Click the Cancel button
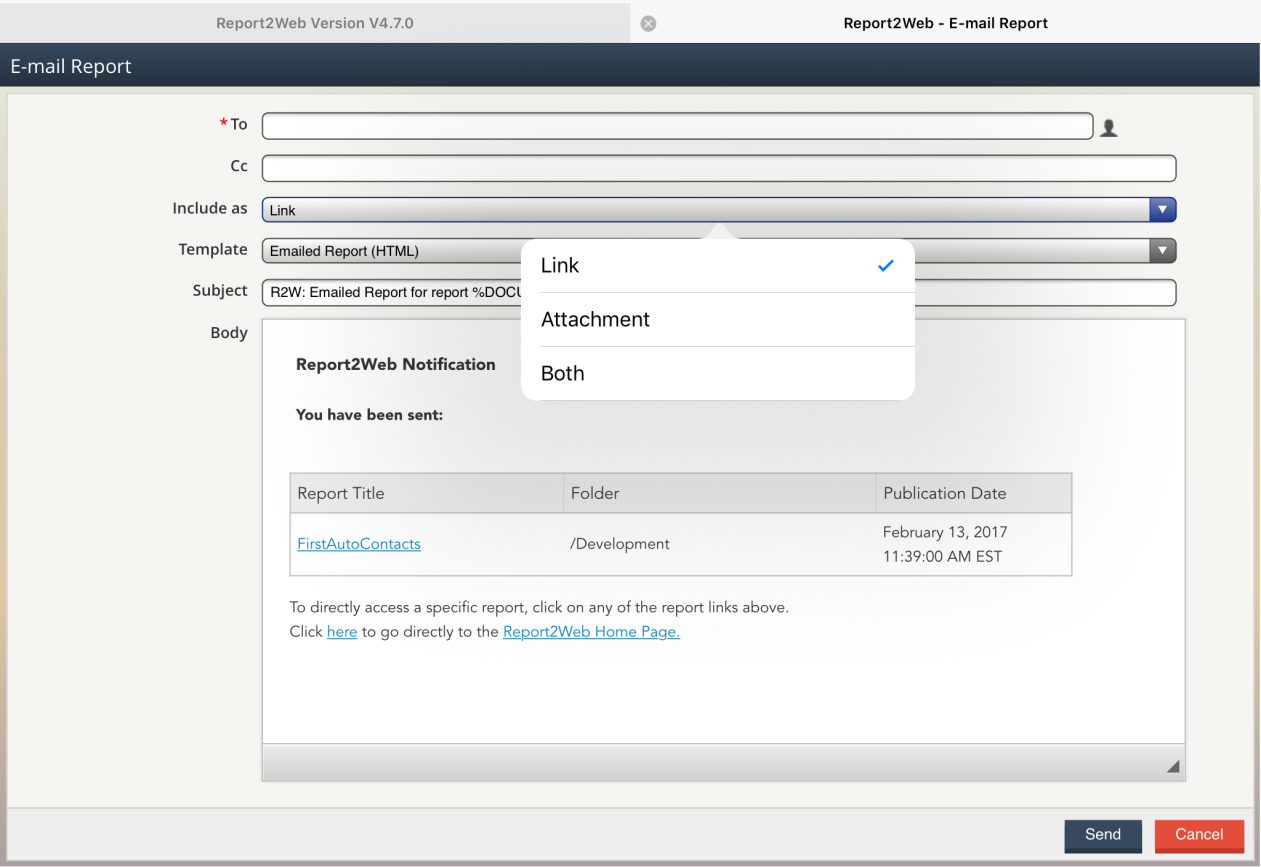Screen dimensions: 1261x867 pos(1199,835)
